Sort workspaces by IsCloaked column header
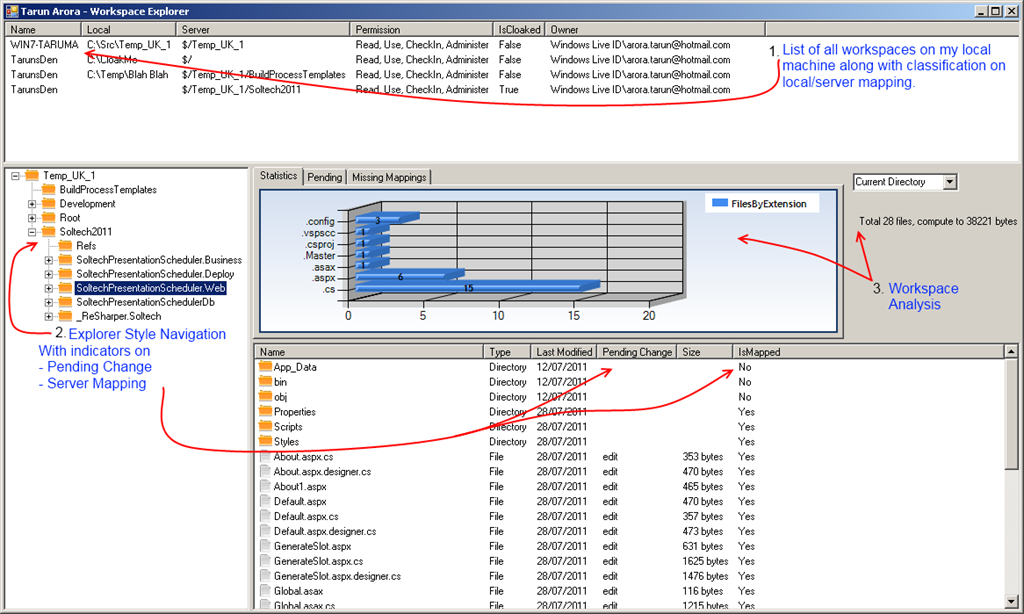This screenshot has width=1024, height=614. click(x=519, y=29)
